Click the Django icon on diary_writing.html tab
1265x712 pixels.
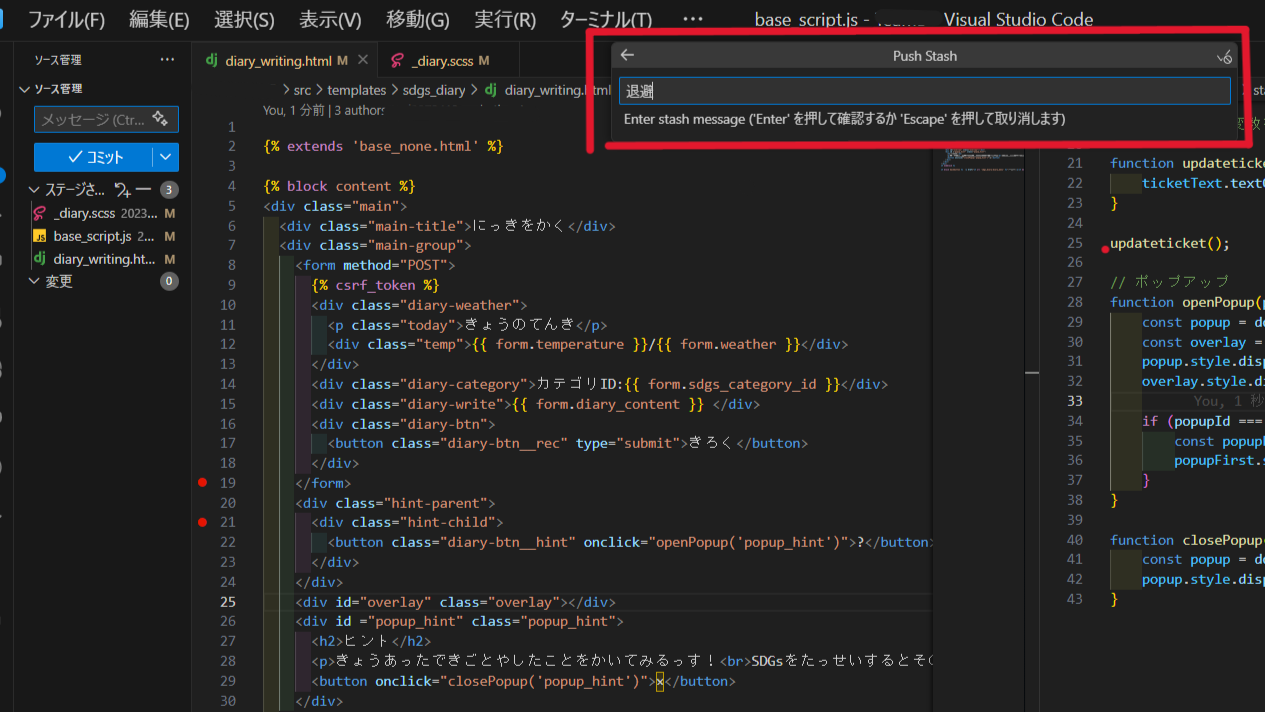coord(211,59)
